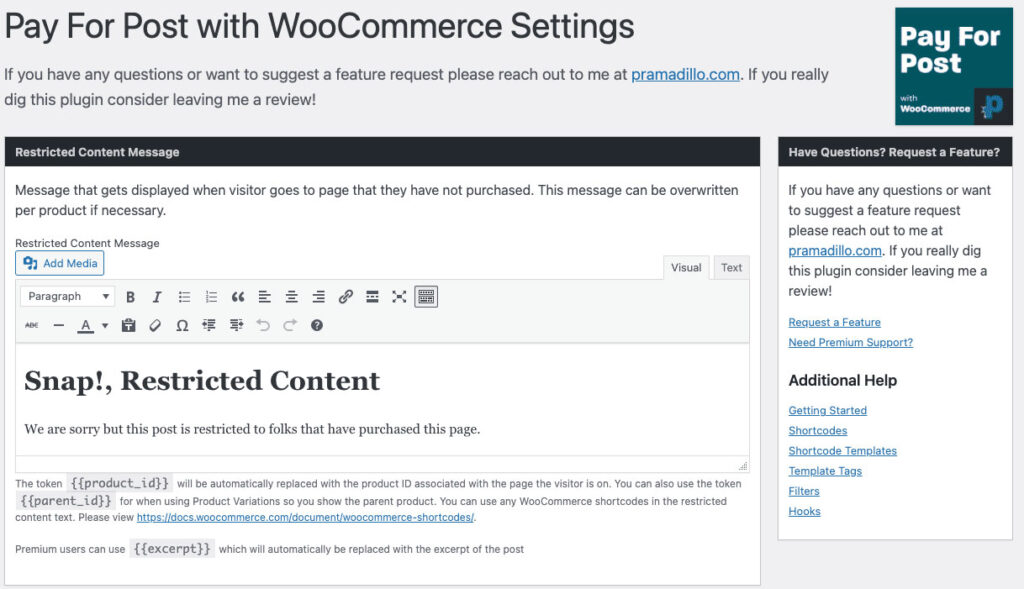The height and width of the screenshot is (589, 1024).
Task: Open WooCommerce shortcodes documentation link
Action: pos(305,517)
